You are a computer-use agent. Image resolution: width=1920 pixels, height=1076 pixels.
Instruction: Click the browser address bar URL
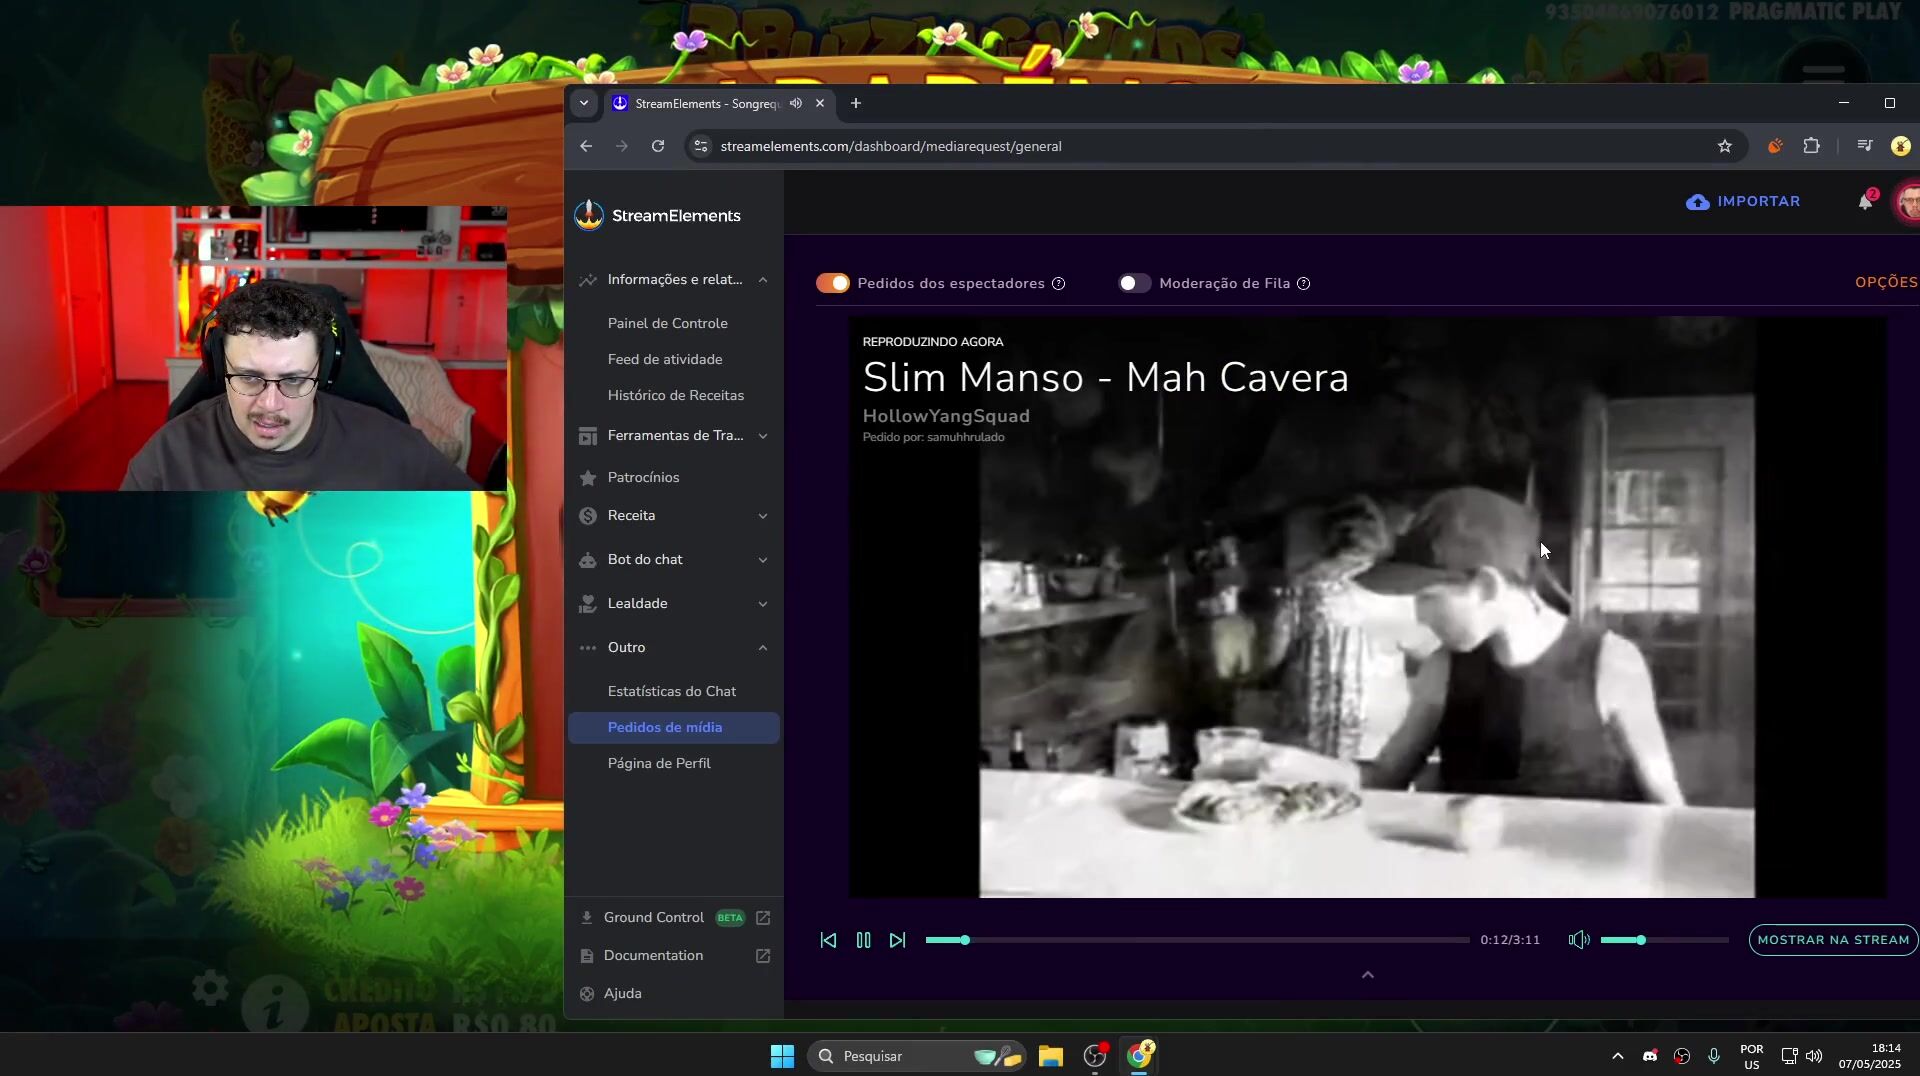(x=891, y=146)
